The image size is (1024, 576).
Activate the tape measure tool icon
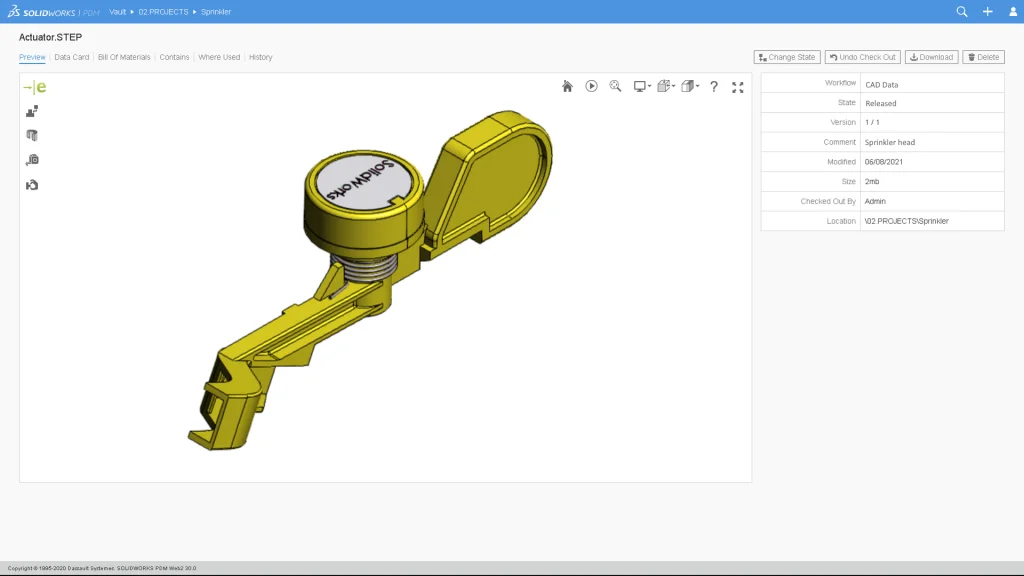coord(32,160)
